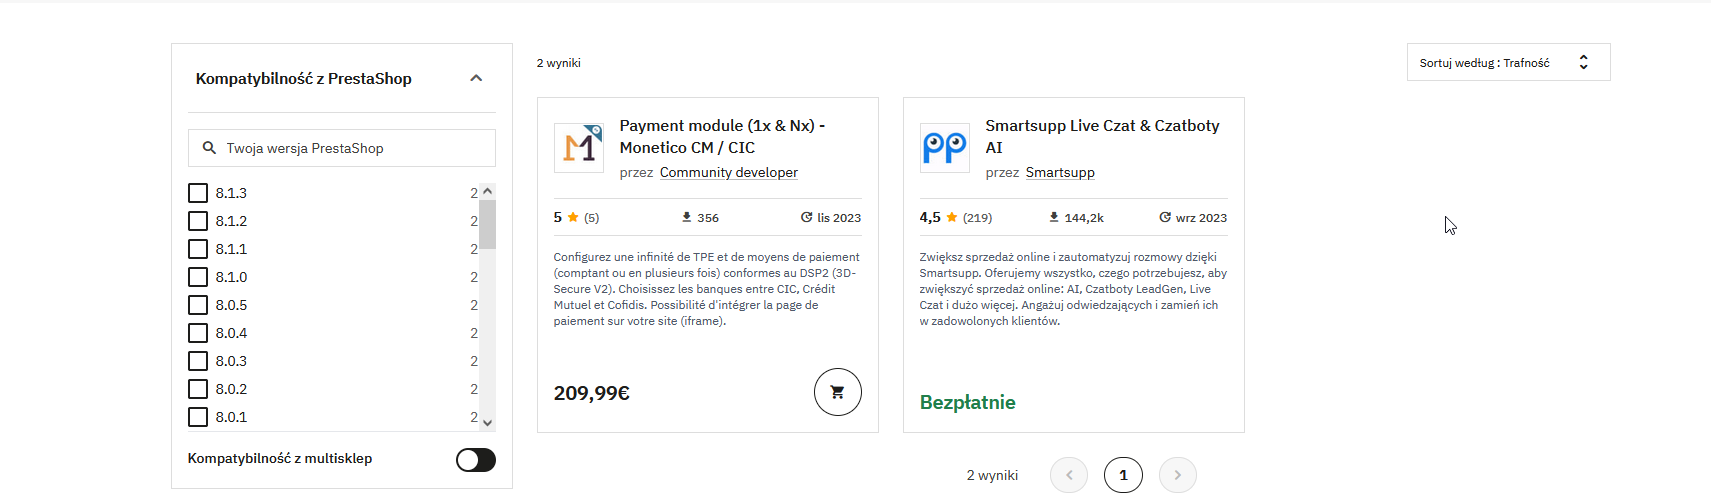Click the Smartsupp module logo icon
Image resolution: width=1711 pixels, height=503 pixels.
tap(944, 148)
